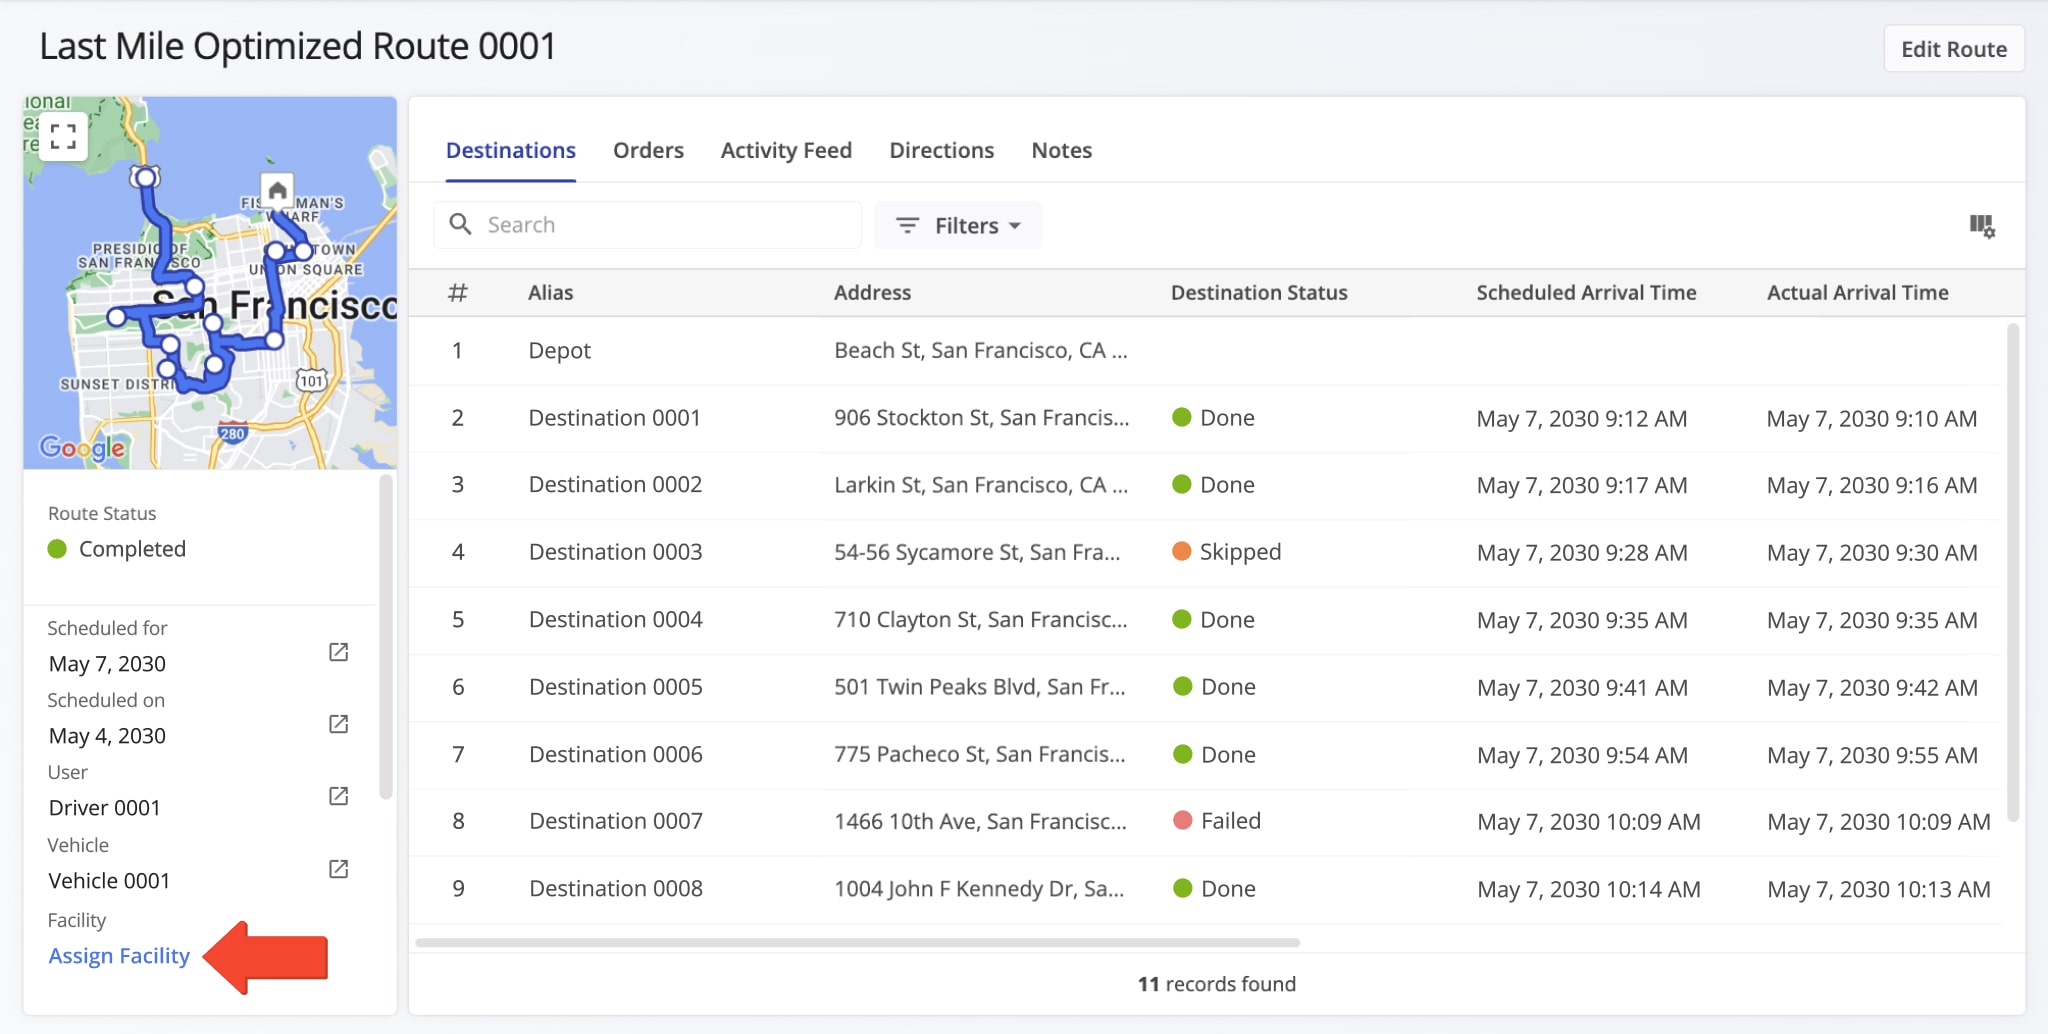Click the Skipped status of Destination 0003

pos(1226,552)
